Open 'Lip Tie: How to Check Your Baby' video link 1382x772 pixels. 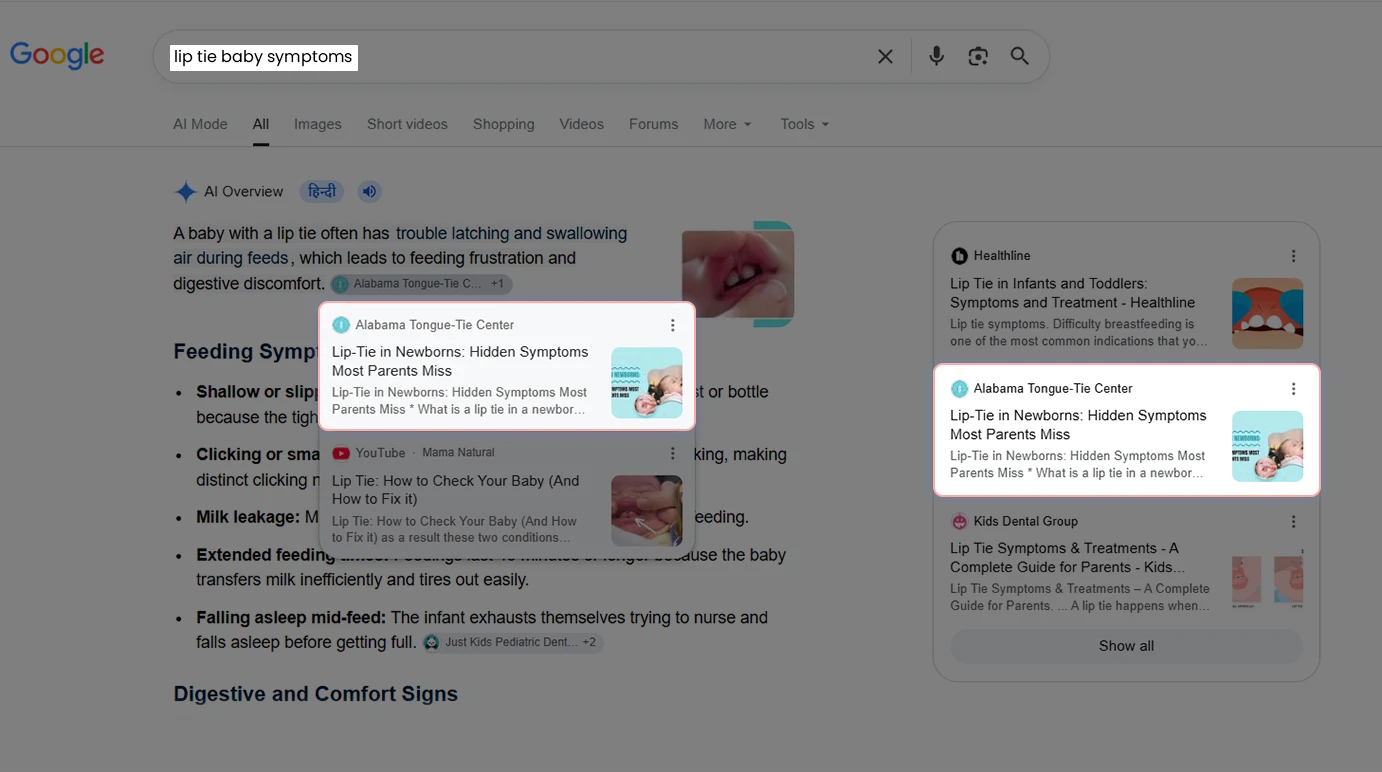click(x=456, y=490)
